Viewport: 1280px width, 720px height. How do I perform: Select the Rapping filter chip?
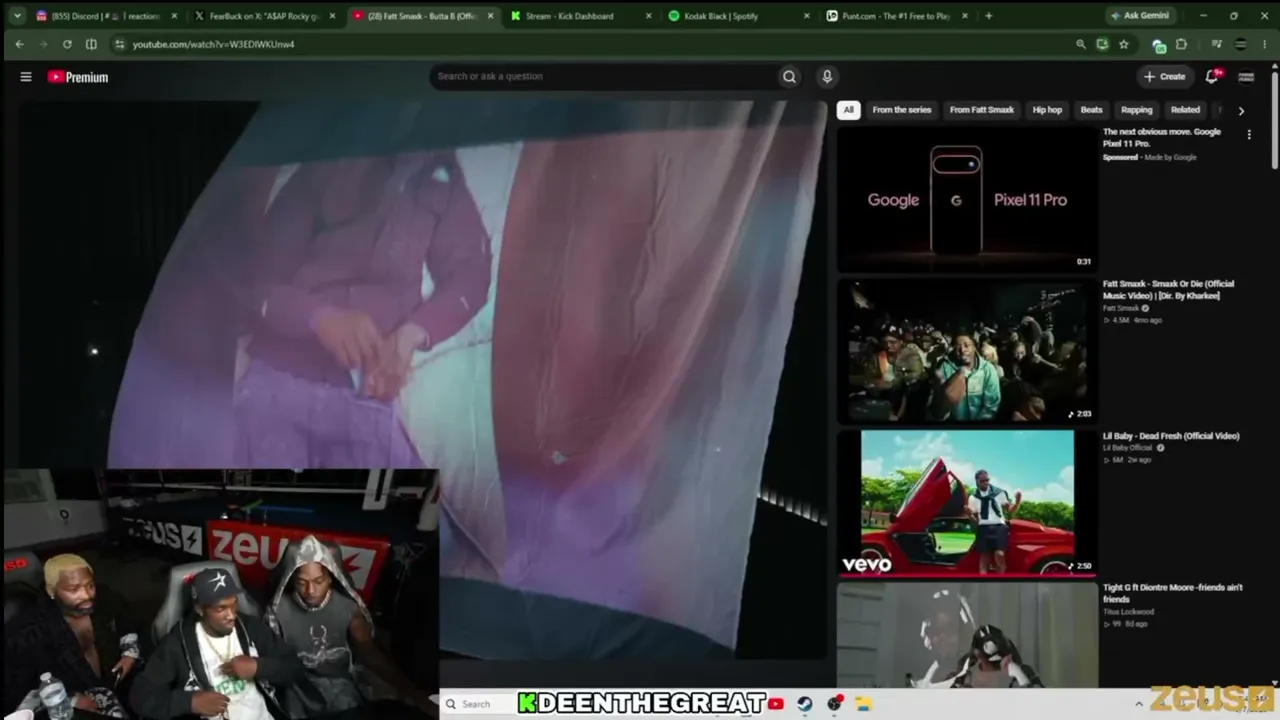coord(1137,110)
